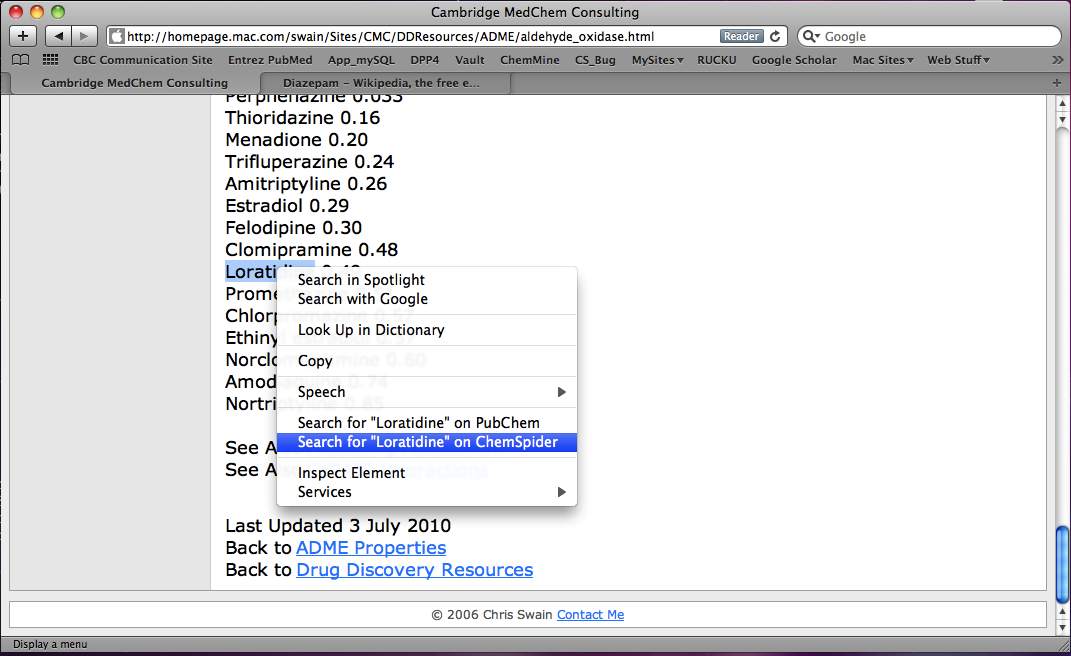The height and width of the screenshot is (656, 1071).
Task: Open the Top Sites grid icon
Action: [x=51, y=60]
